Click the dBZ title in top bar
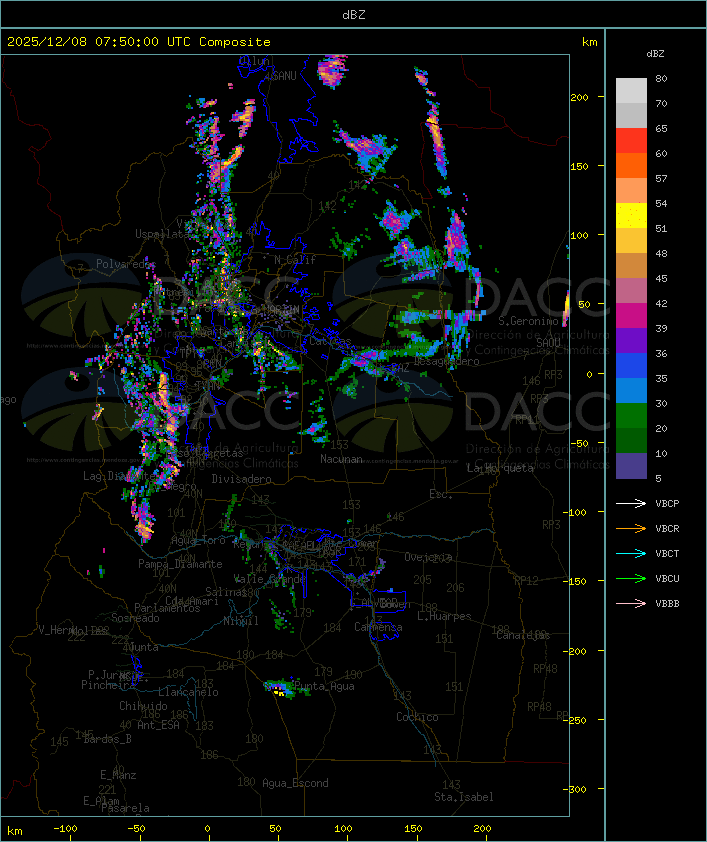This screenshot has width=707, height=842. coord(354,15)
